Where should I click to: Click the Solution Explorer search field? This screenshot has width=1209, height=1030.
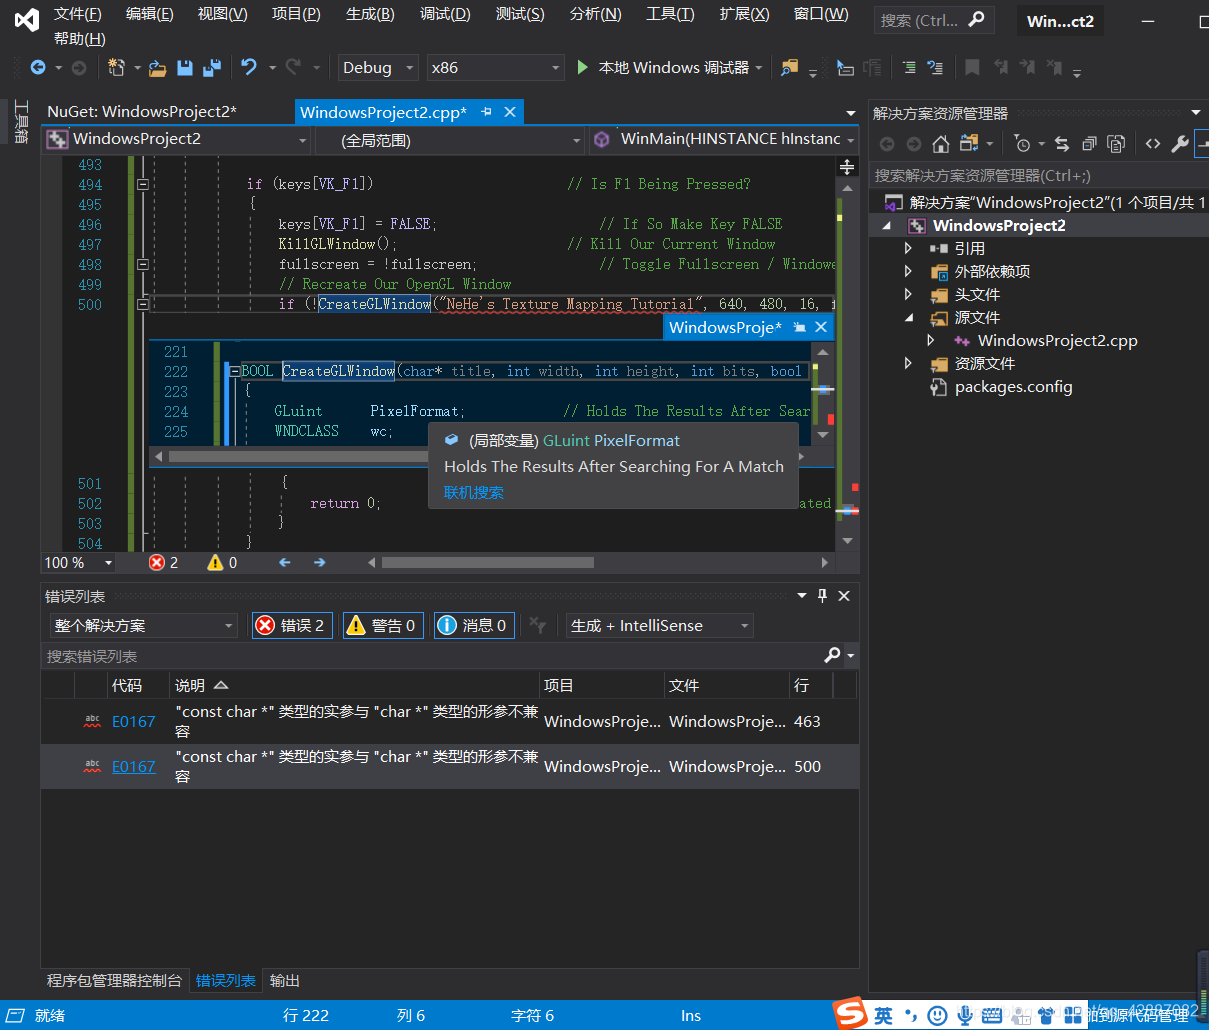[1038, 176]
